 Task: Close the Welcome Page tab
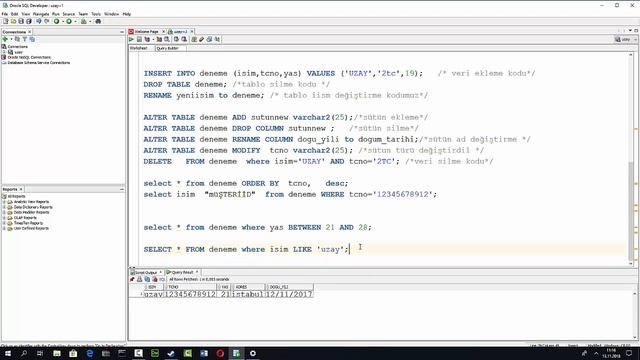[x=164, y=31]
